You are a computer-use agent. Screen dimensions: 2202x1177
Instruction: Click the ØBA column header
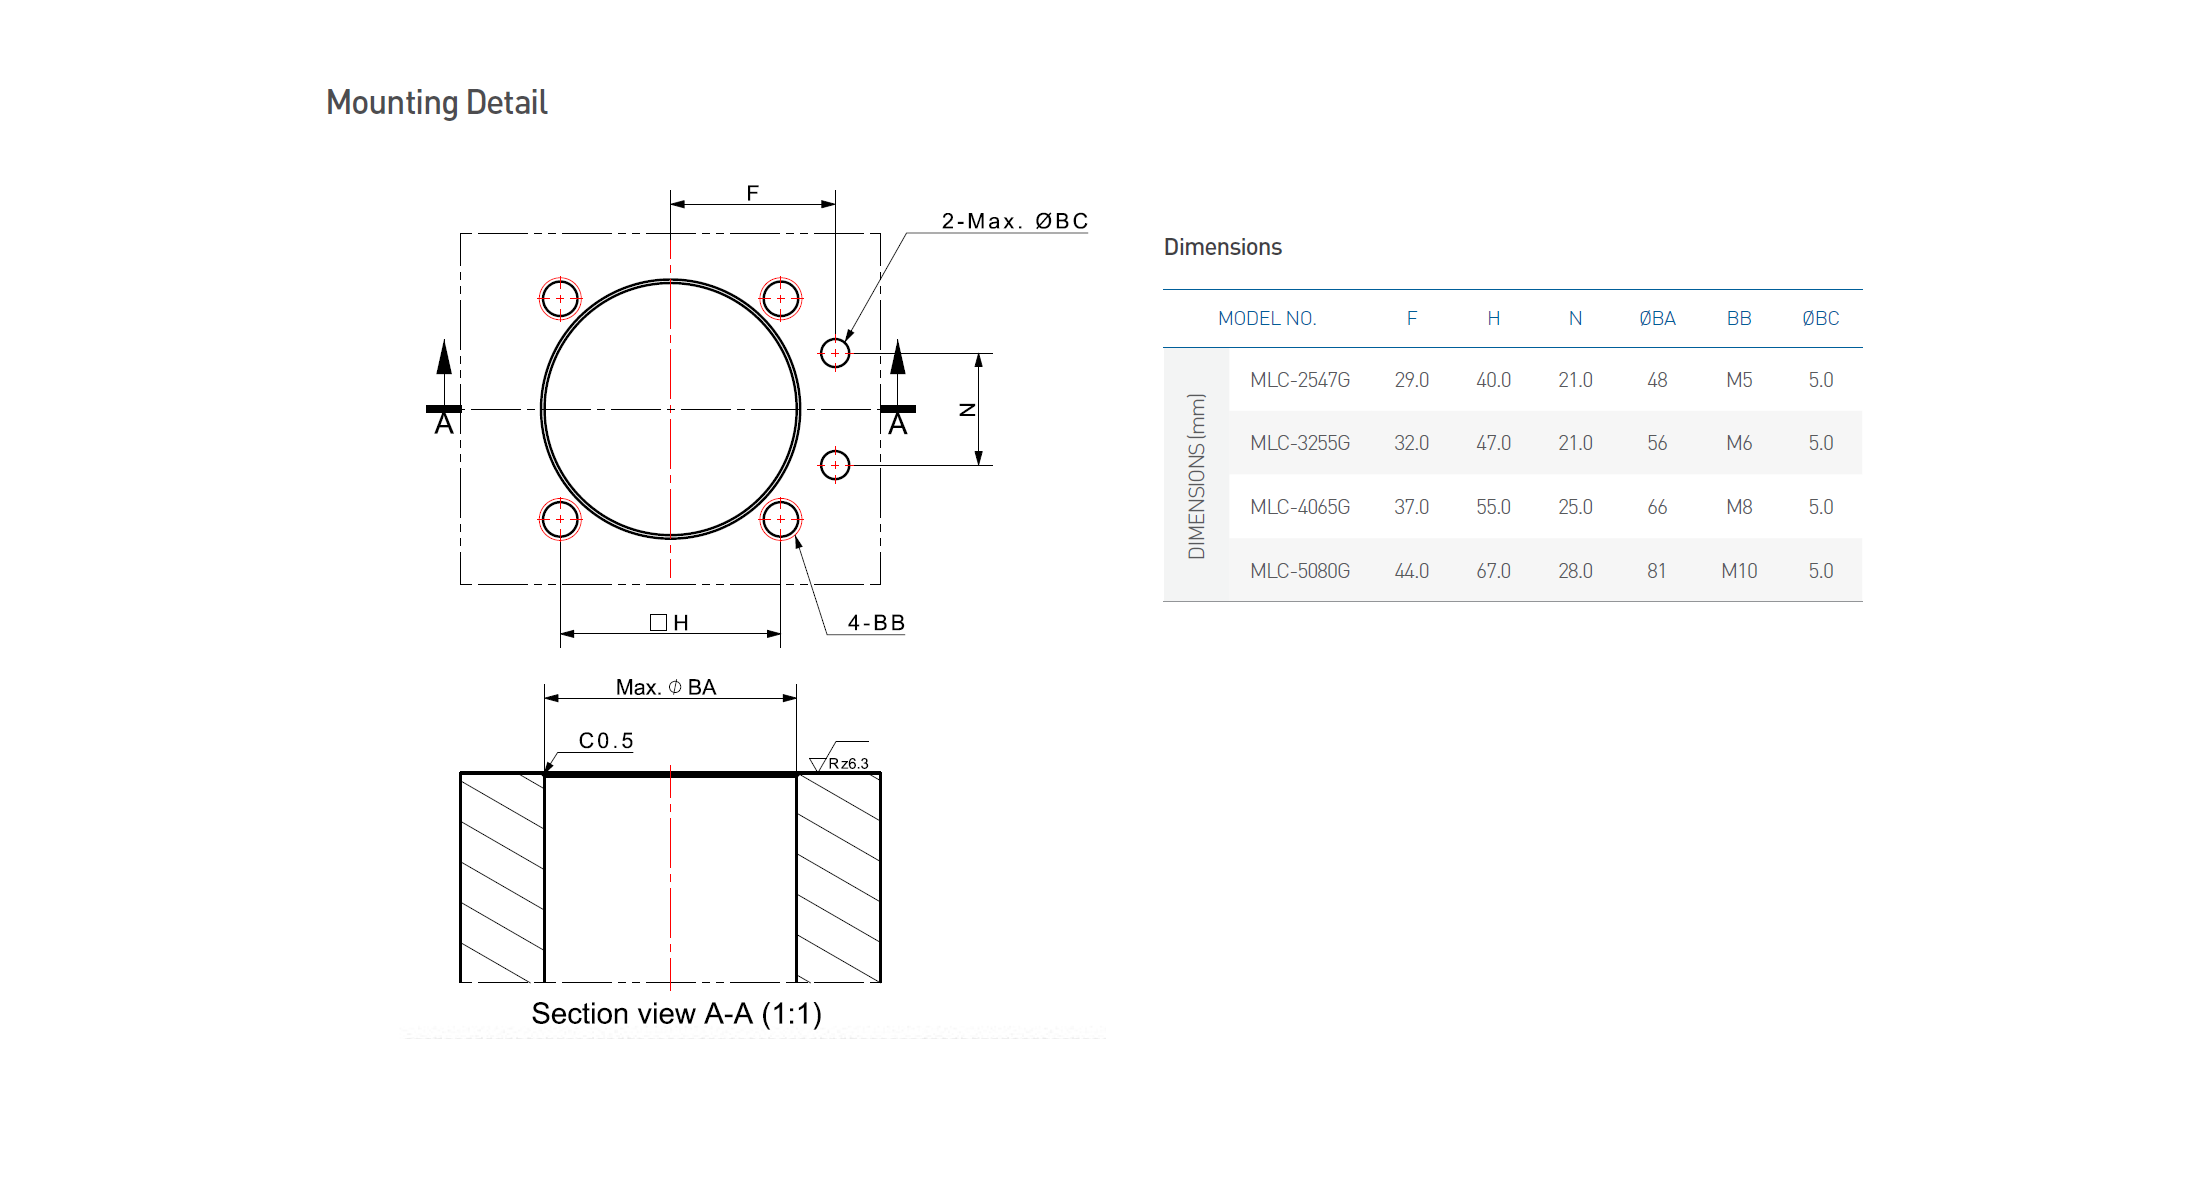pos(1656,318)
